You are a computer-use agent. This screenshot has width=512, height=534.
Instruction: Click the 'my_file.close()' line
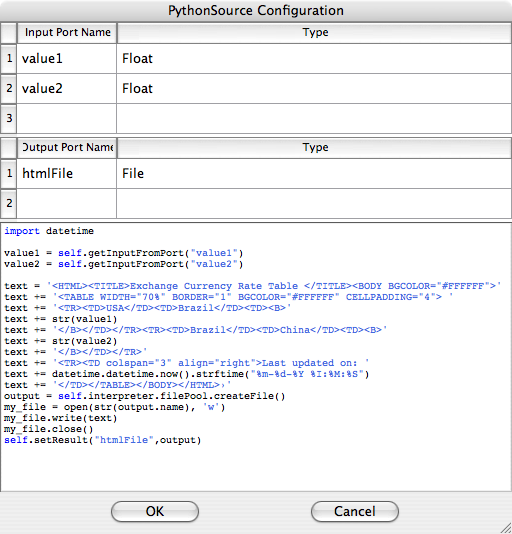(x=49, y=429)
